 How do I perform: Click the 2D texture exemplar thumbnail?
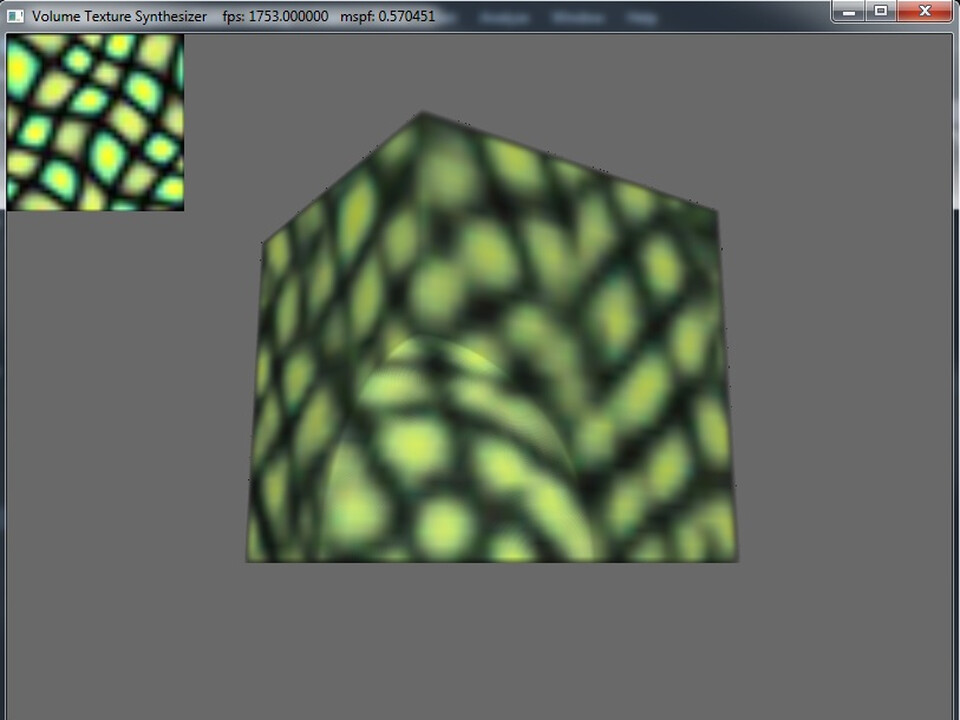tap(95, 122)
